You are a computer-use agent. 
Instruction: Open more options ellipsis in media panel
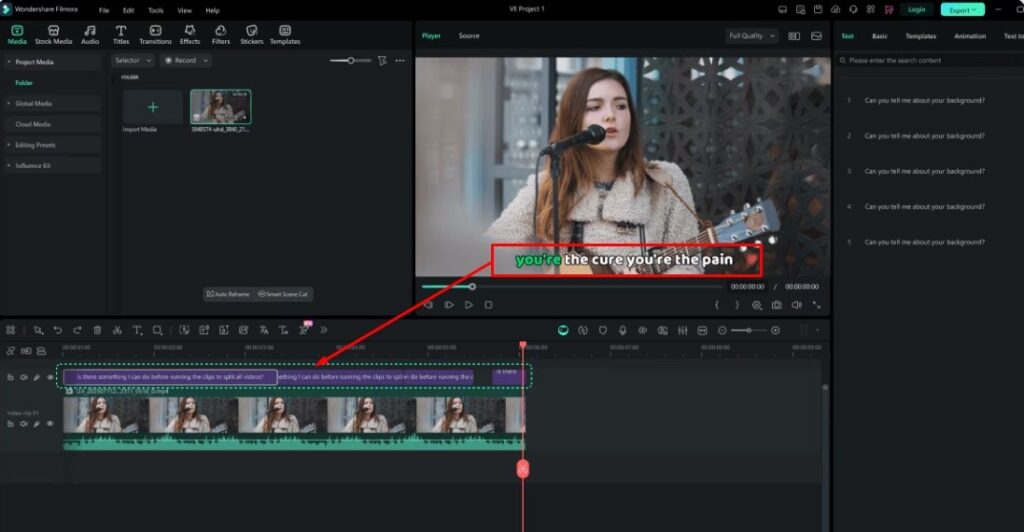tap(400, 61)
